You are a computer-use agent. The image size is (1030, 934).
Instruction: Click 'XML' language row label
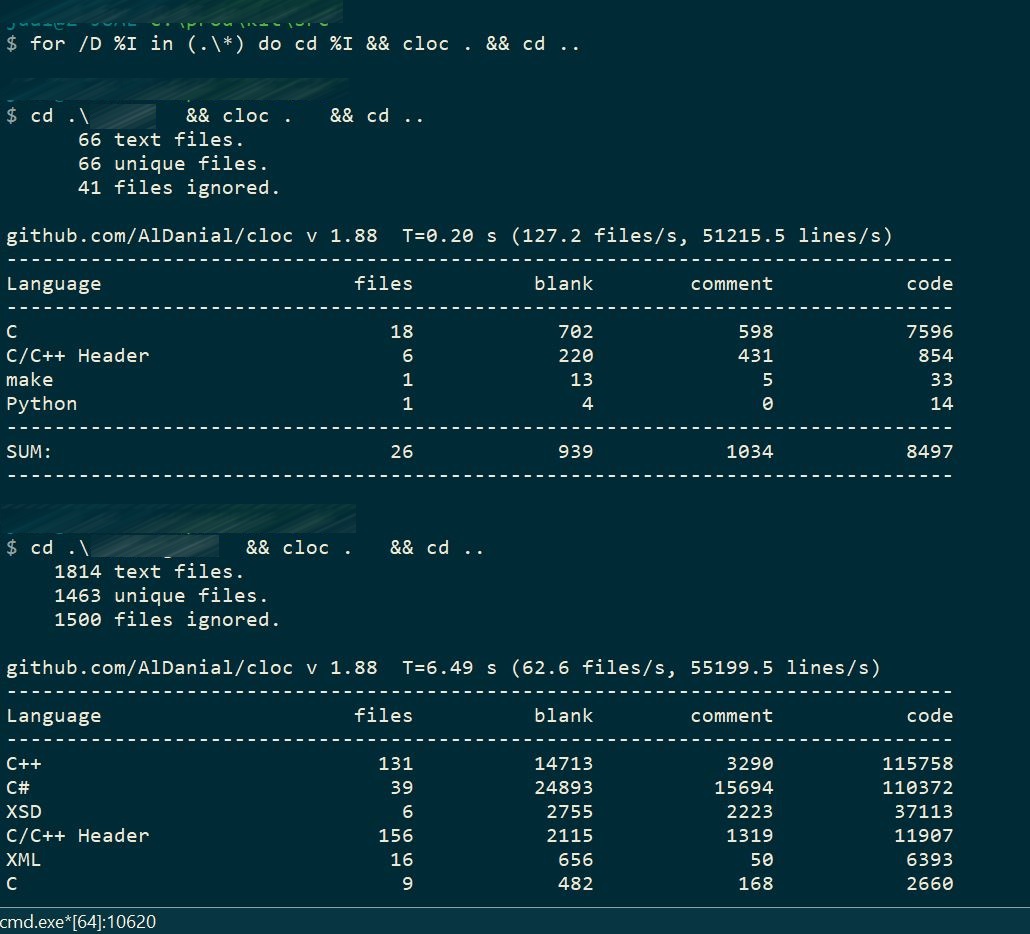coord(24,860)
